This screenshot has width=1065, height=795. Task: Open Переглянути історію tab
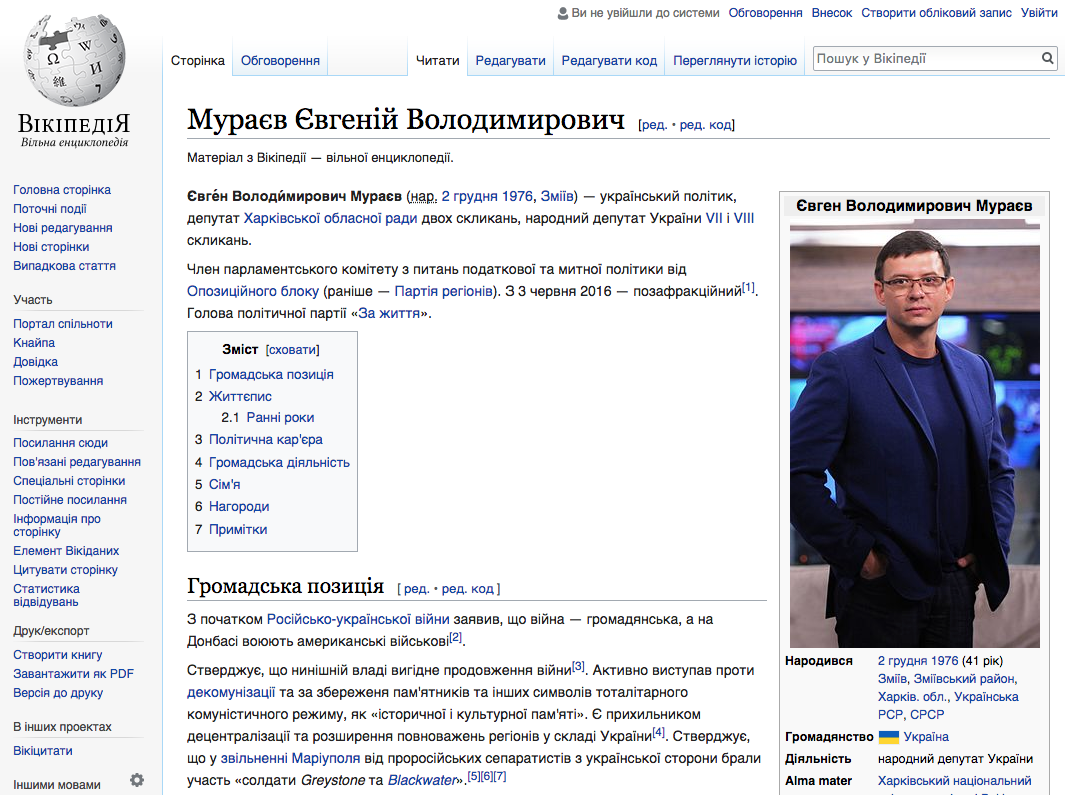(735, 60)
